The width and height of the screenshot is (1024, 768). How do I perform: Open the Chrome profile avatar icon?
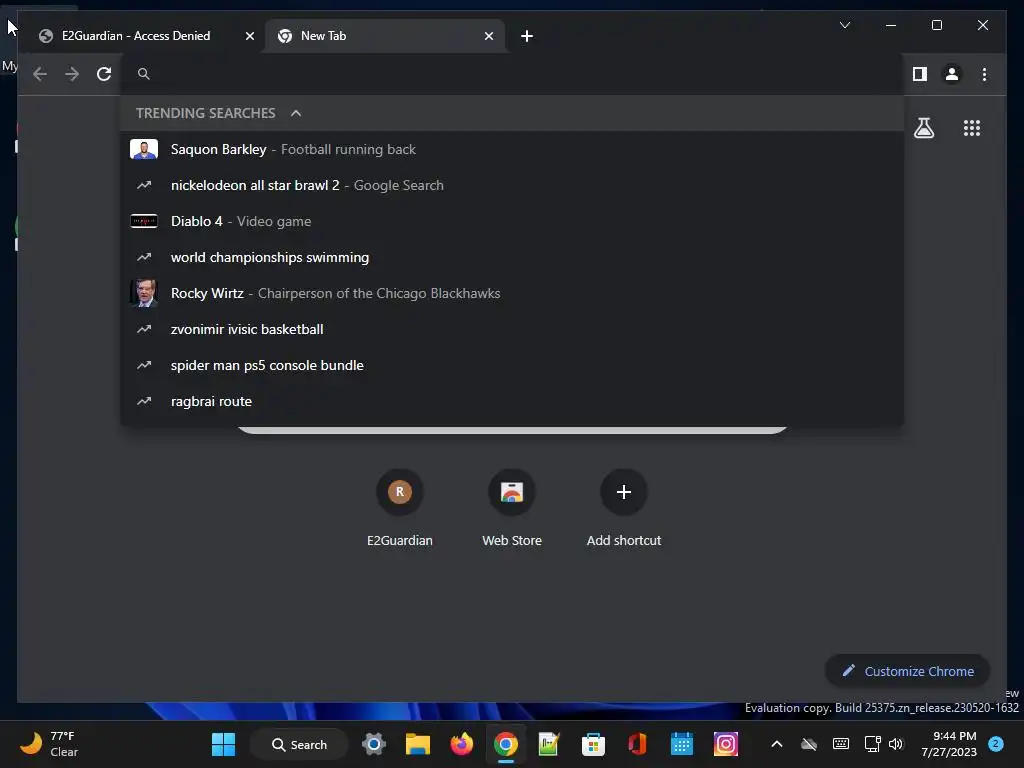pyautogui.click(x=952, y=74)
